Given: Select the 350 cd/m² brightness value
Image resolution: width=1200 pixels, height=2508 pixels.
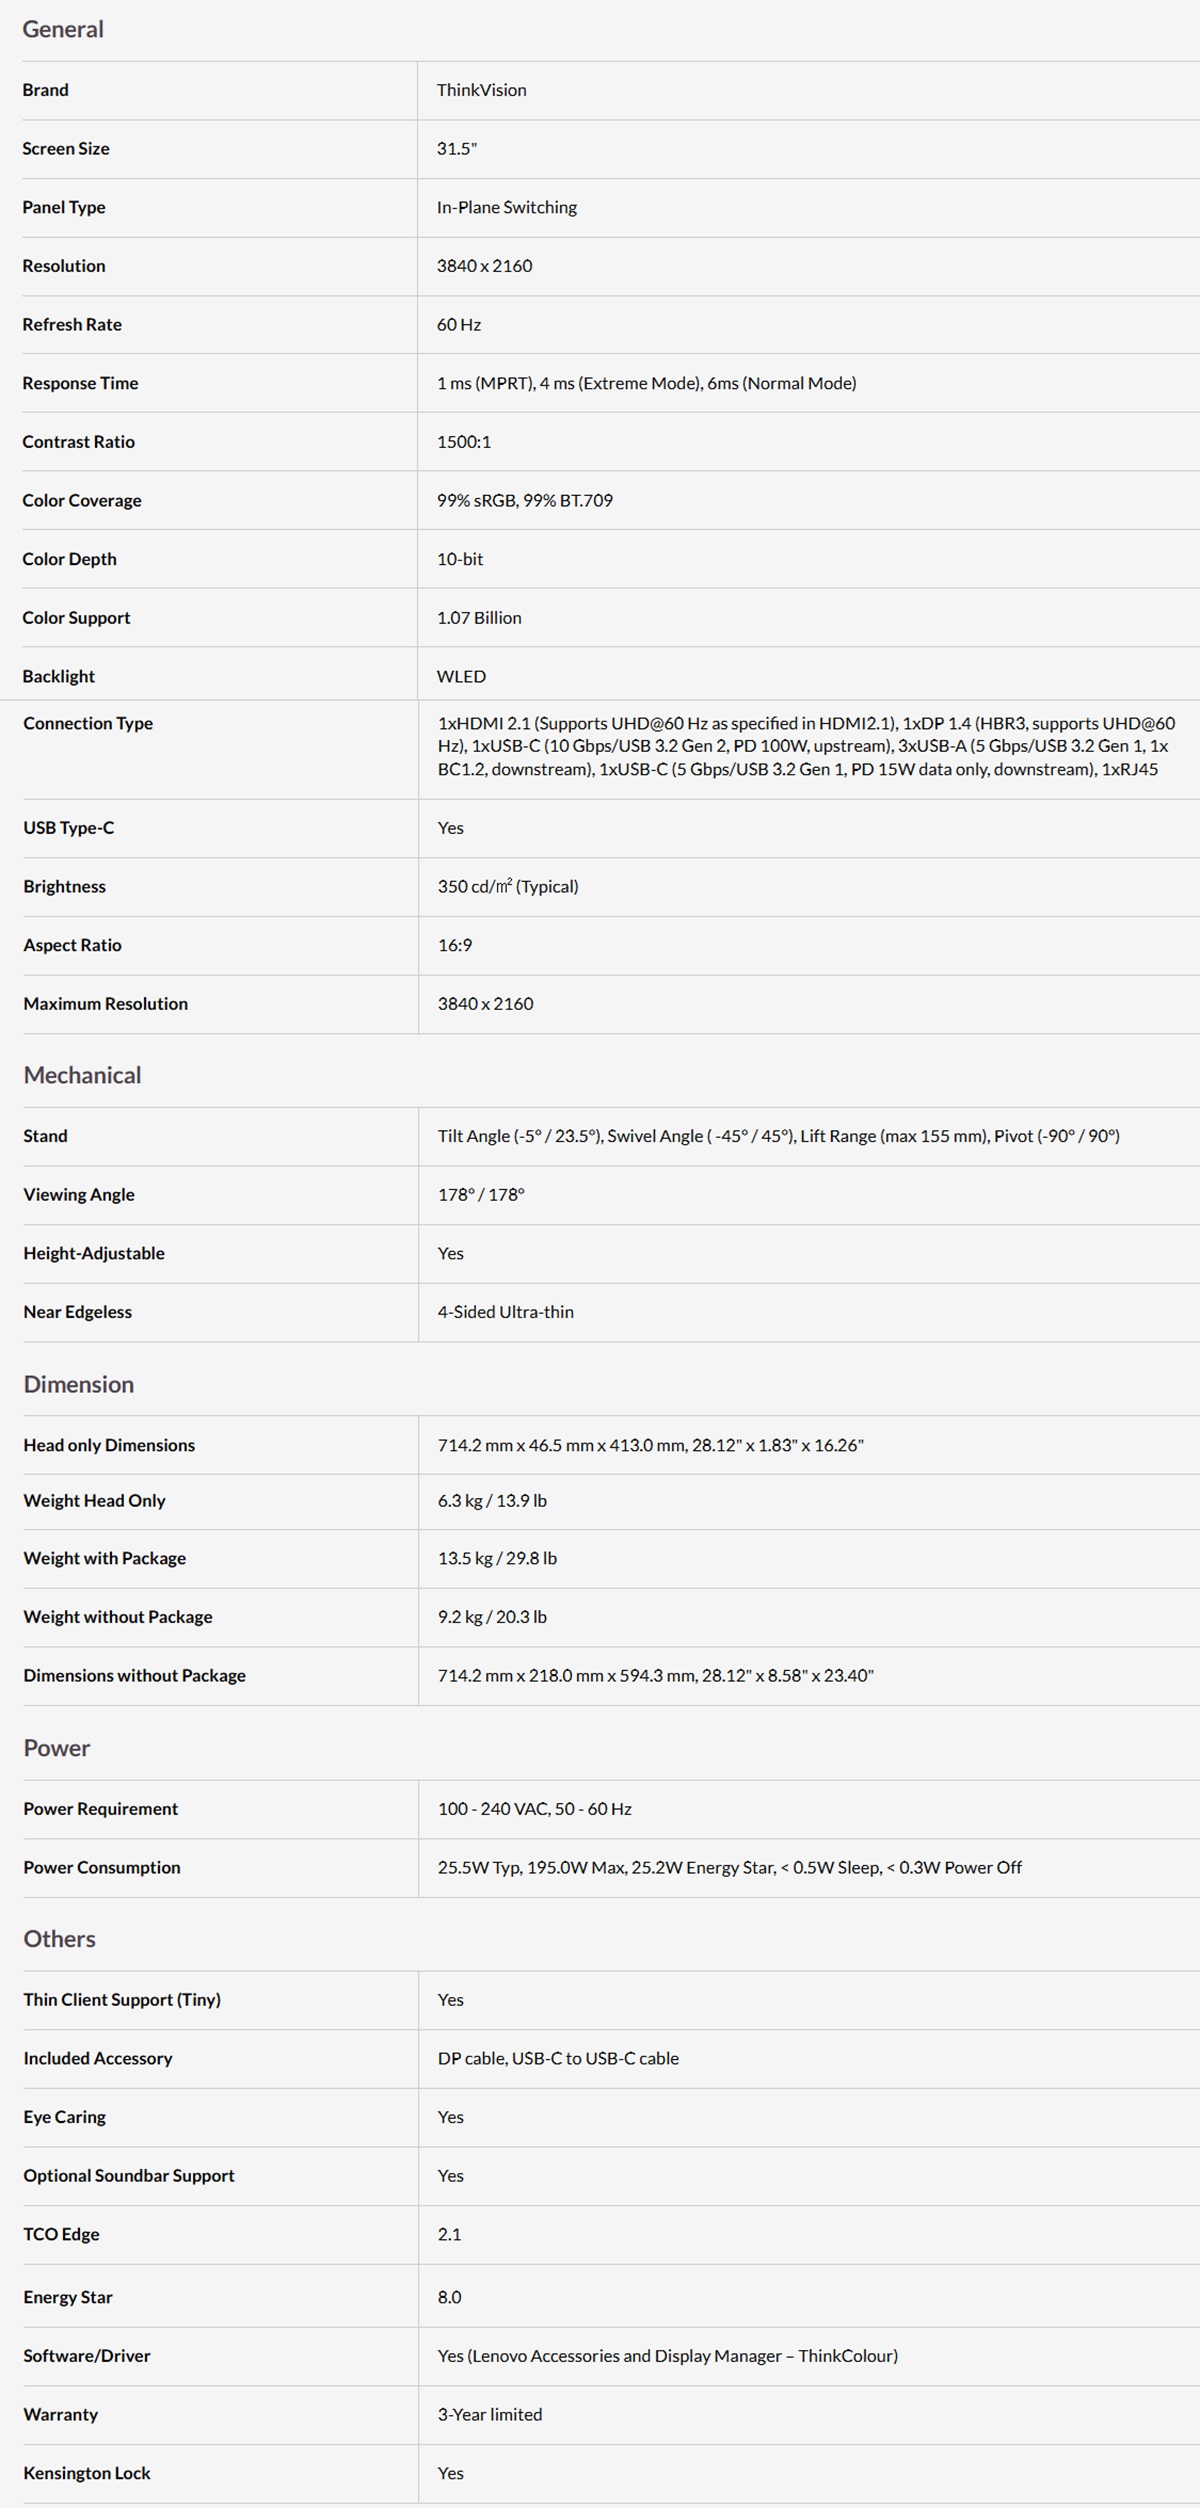Looking at the screenshot, I should 508,886.
